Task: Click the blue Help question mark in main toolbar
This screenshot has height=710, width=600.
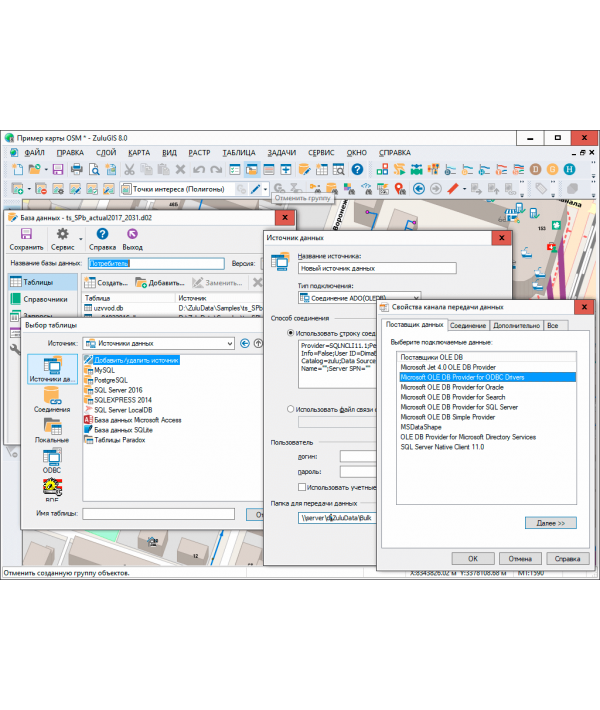Action: tap(357, 169)
